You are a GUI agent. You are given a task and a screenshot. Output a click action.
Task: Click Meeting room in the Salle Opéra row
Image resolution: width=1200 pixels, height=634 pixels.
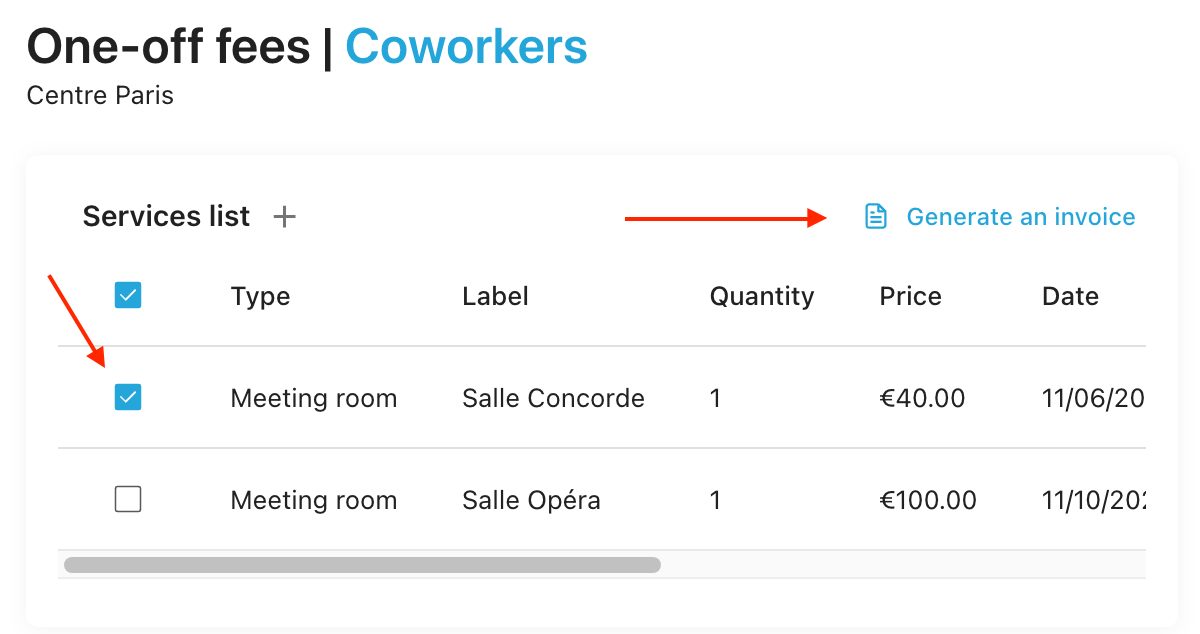pyautogui.click(x=314, y=500)
